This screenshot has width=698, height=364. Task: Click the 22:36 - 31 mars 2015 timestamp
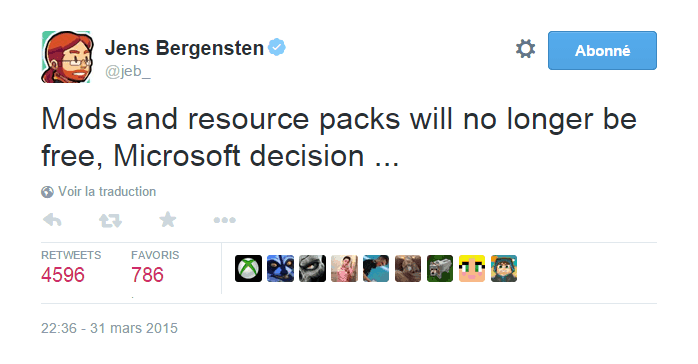click(x=110, y=328)
